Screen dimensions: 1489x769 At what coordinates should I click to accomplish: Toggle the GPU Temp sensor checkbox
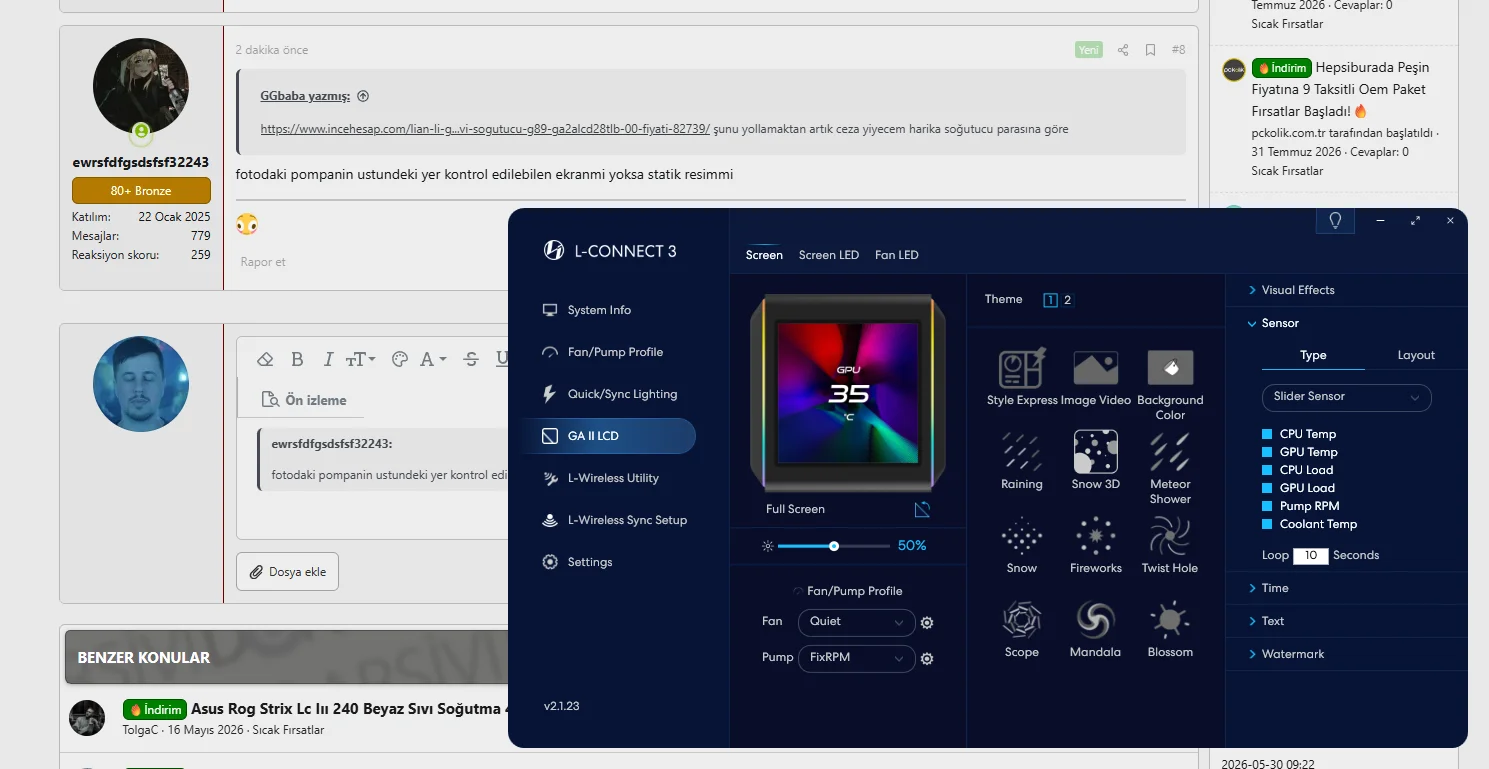(x=1267, y=452)
